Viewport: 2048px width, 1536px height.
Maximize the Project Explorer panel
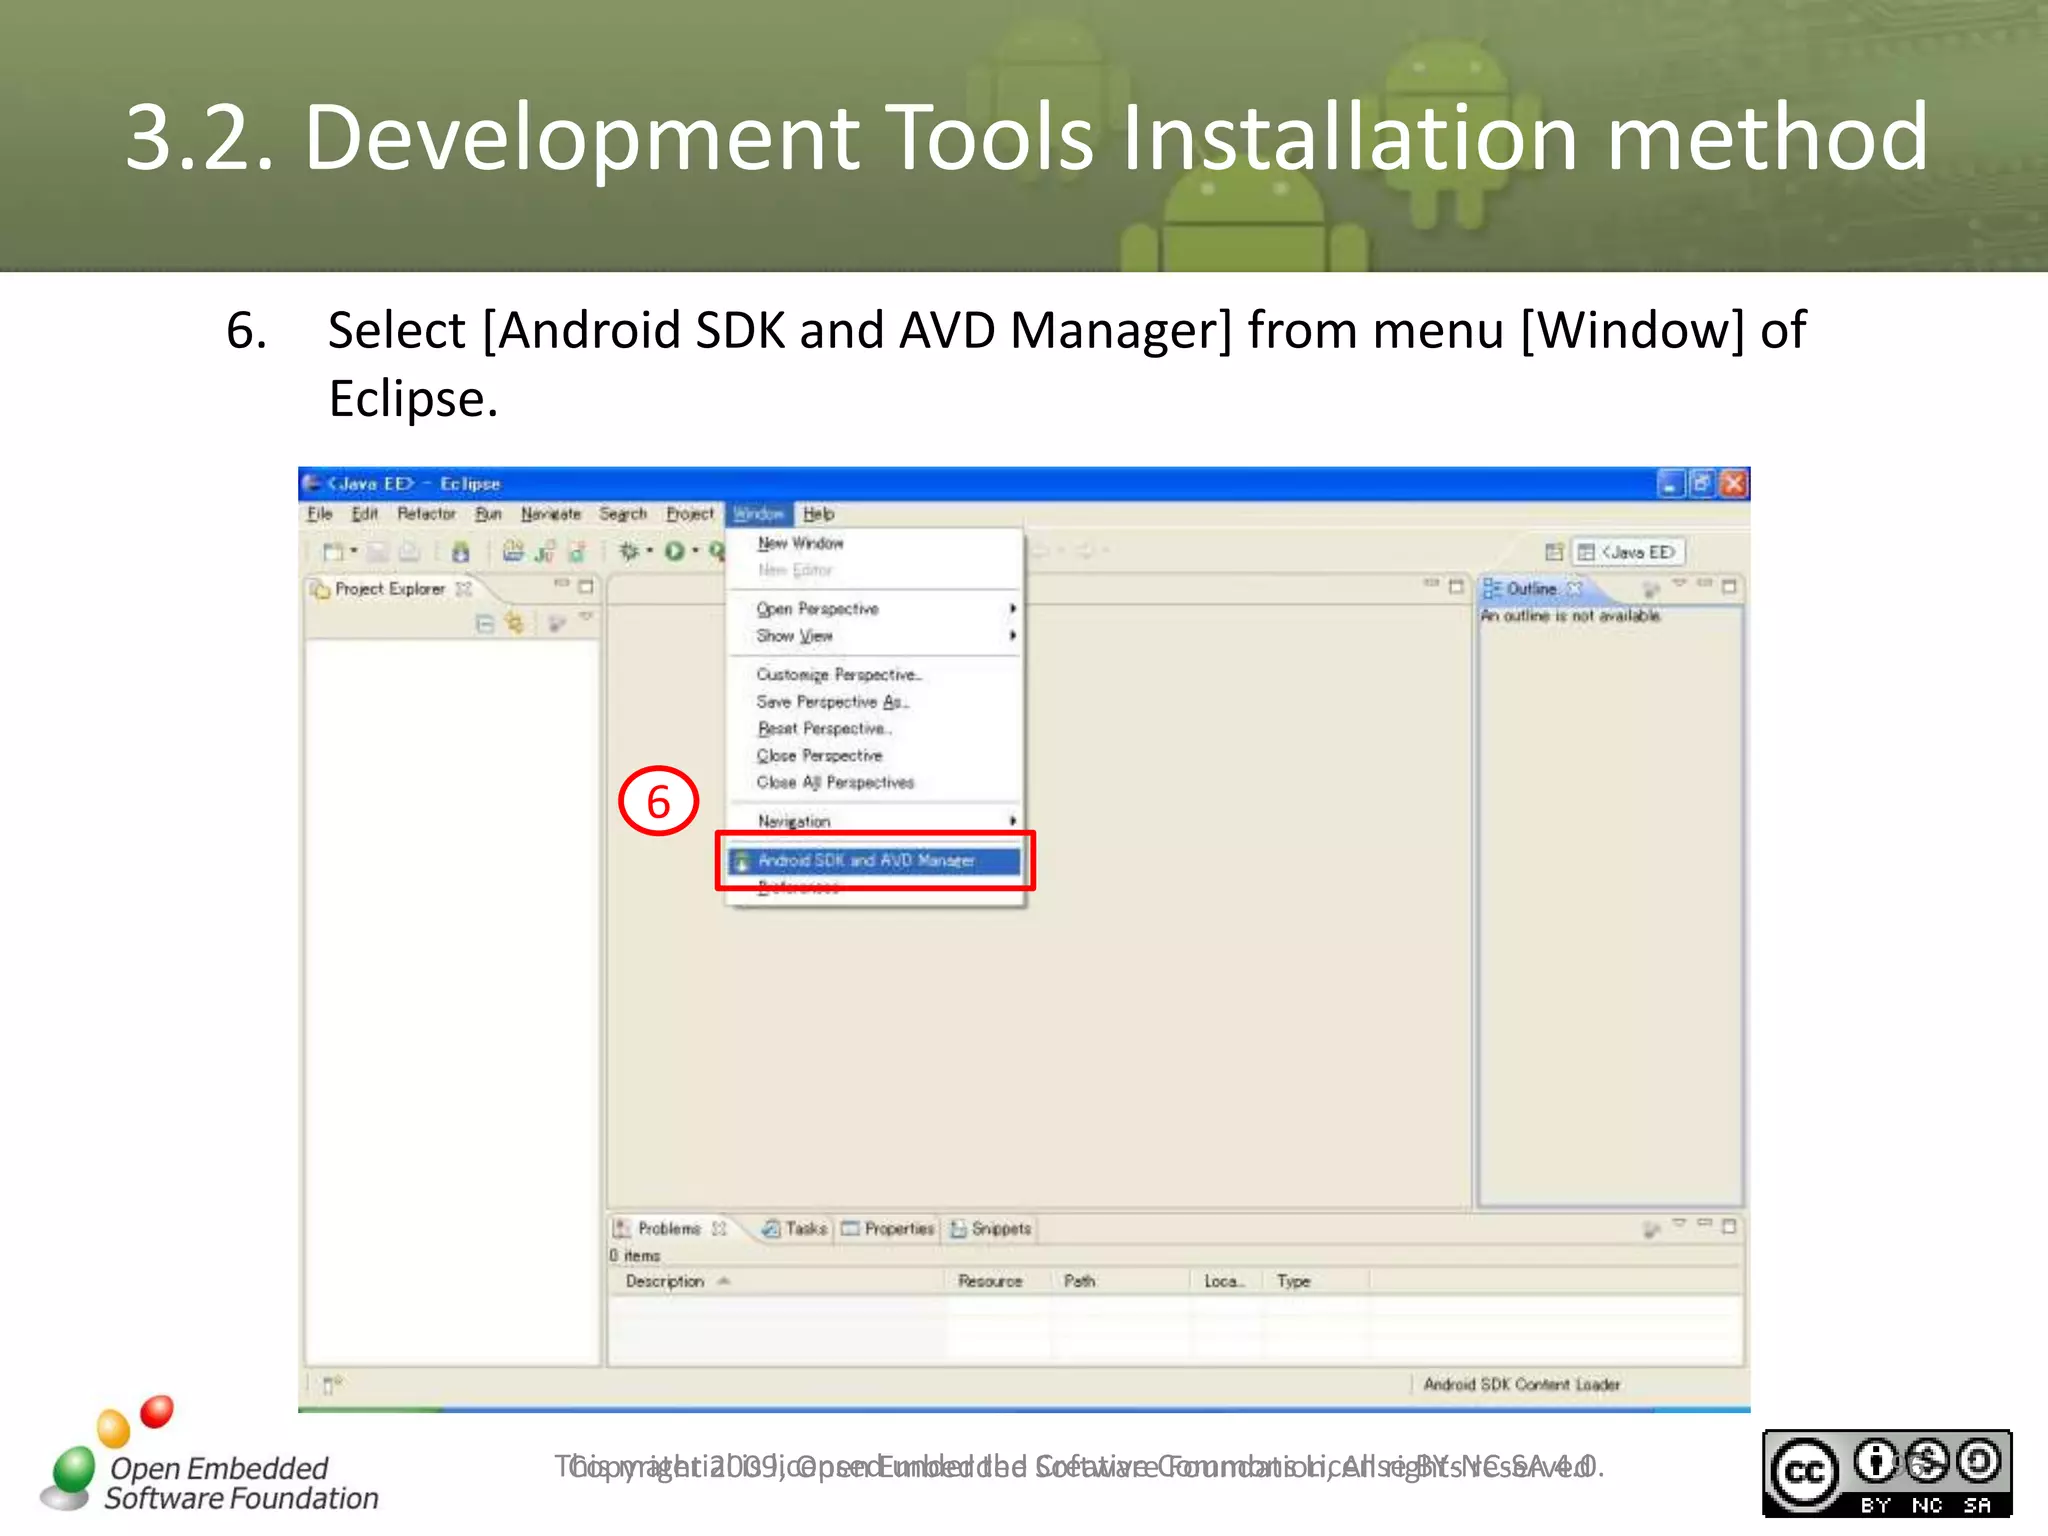click(586, 586)
